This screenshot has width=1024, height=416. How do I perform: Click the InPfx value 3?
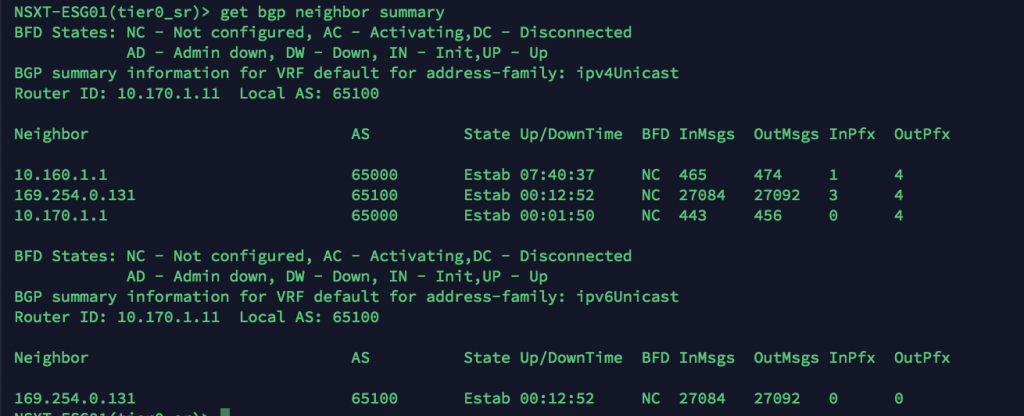(x=834, y=195)
